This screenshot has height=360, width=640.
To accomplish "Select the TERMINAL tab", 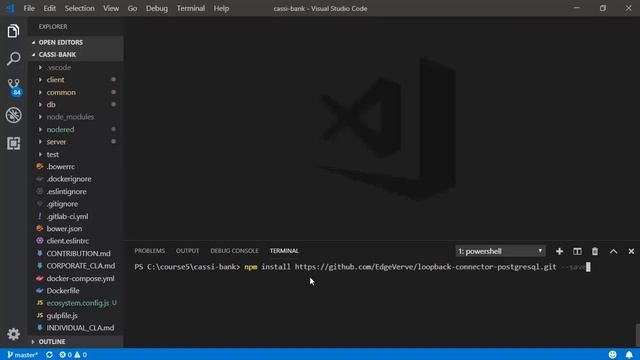I will [284, 251].
